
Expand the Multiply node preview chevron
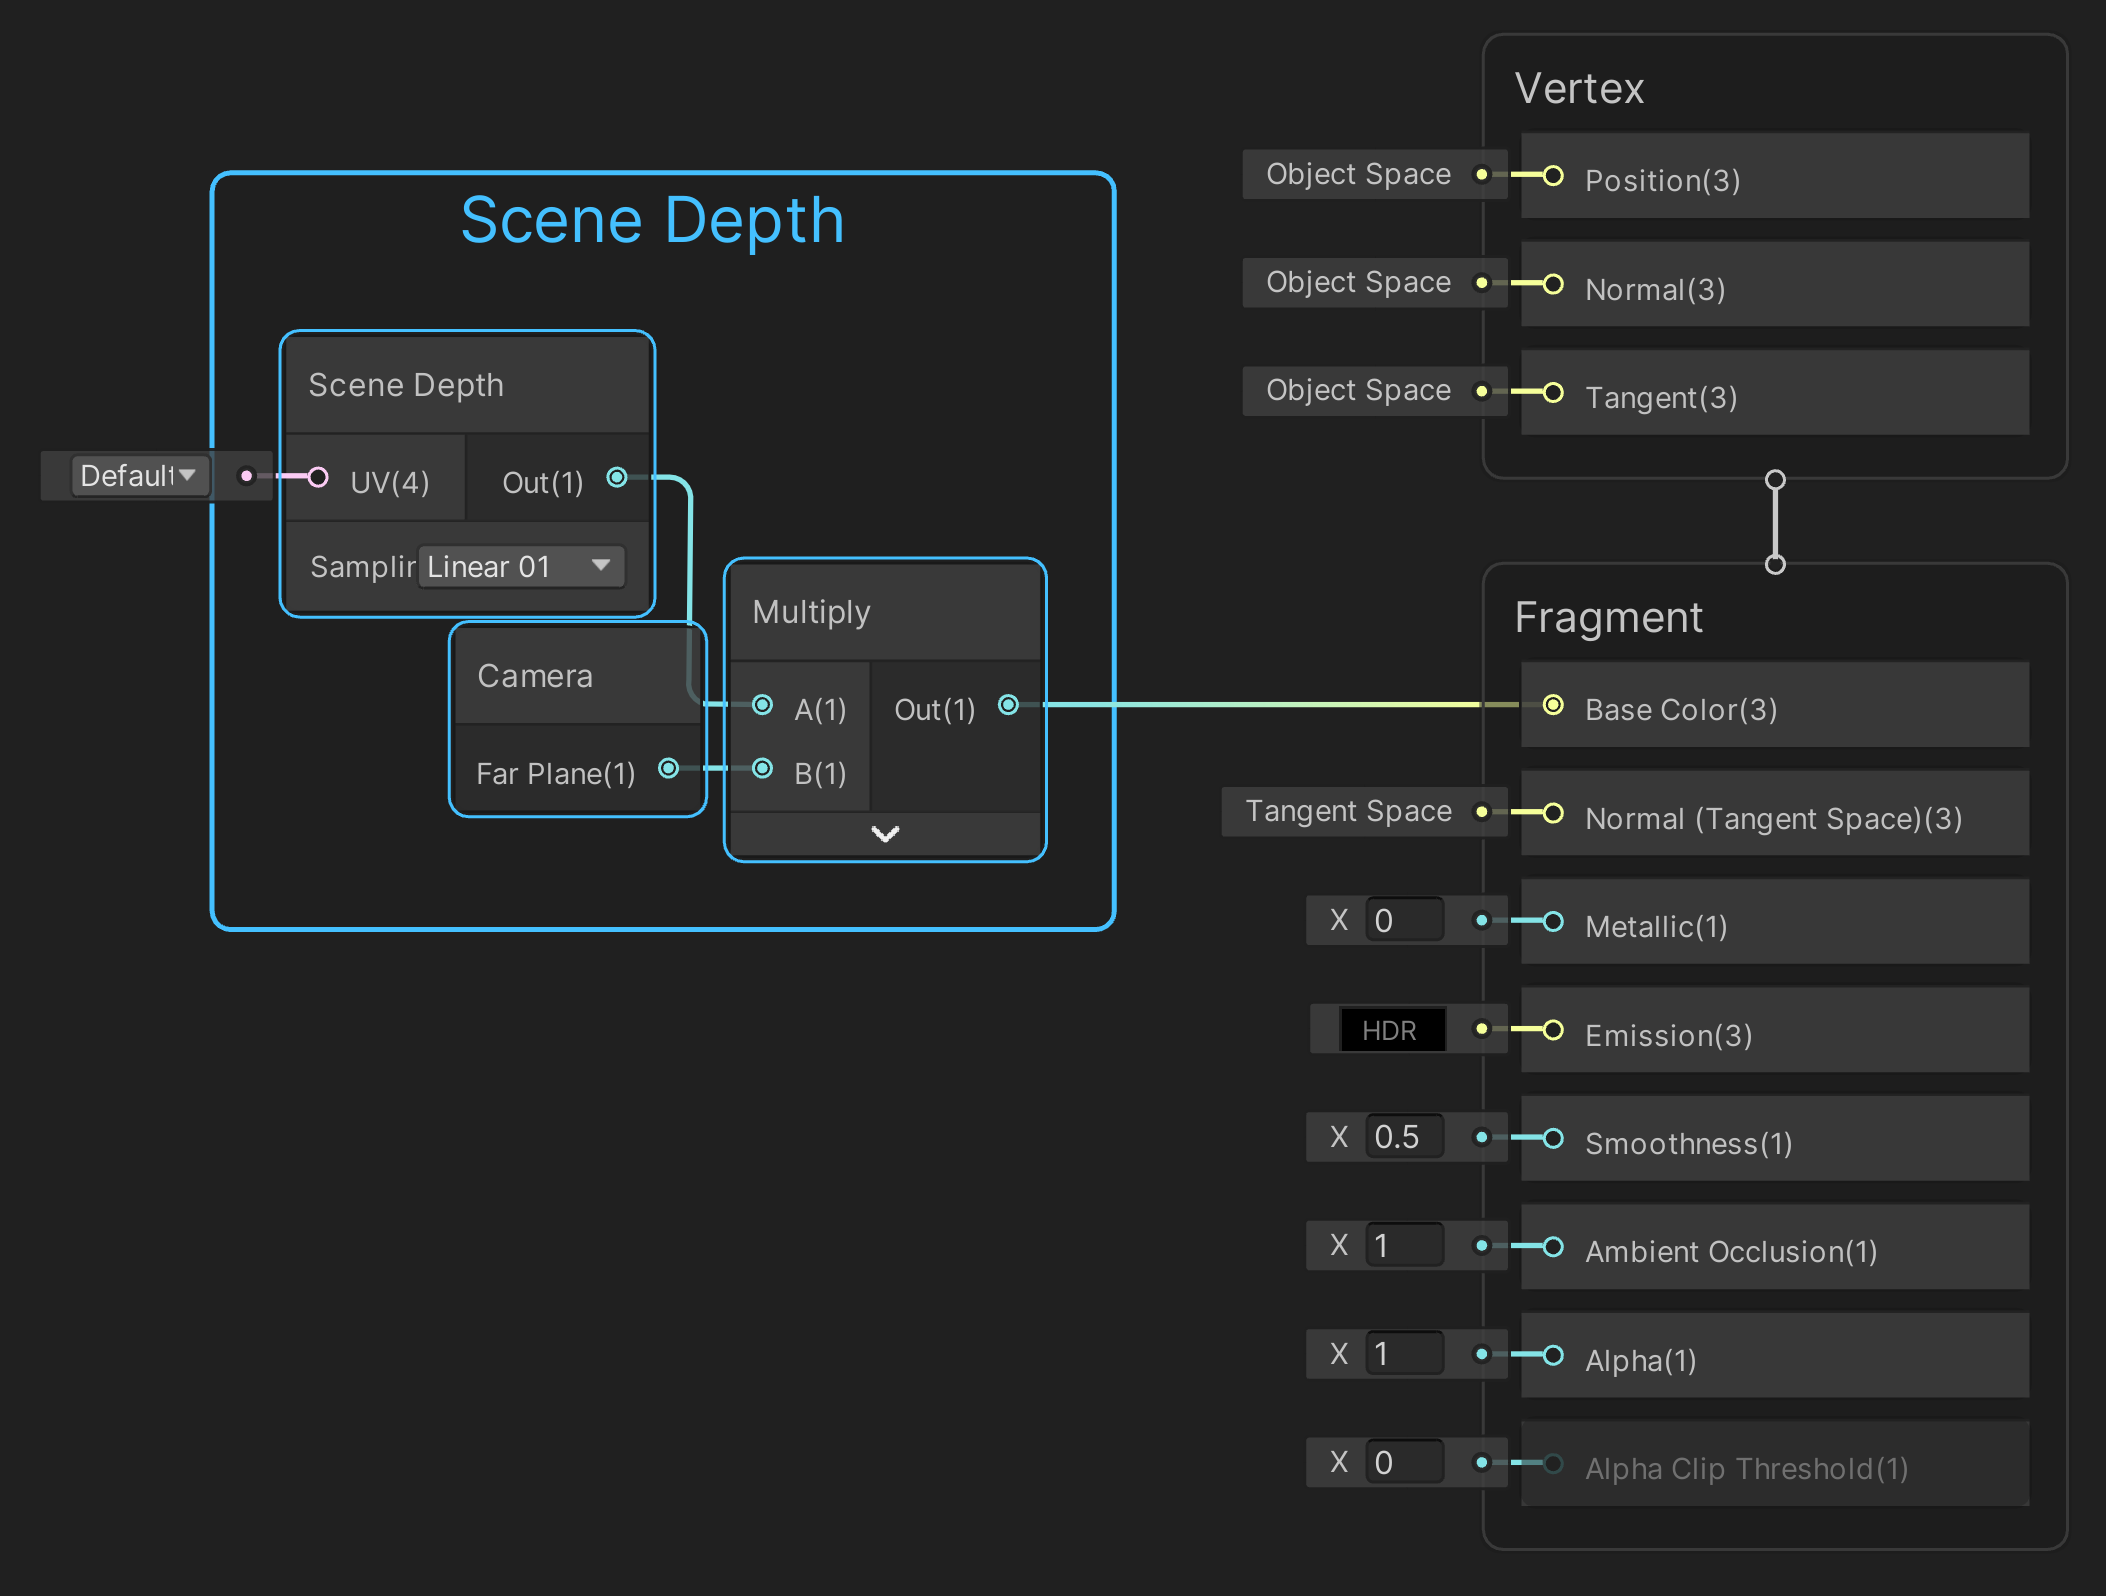click(x=885, y=834)
